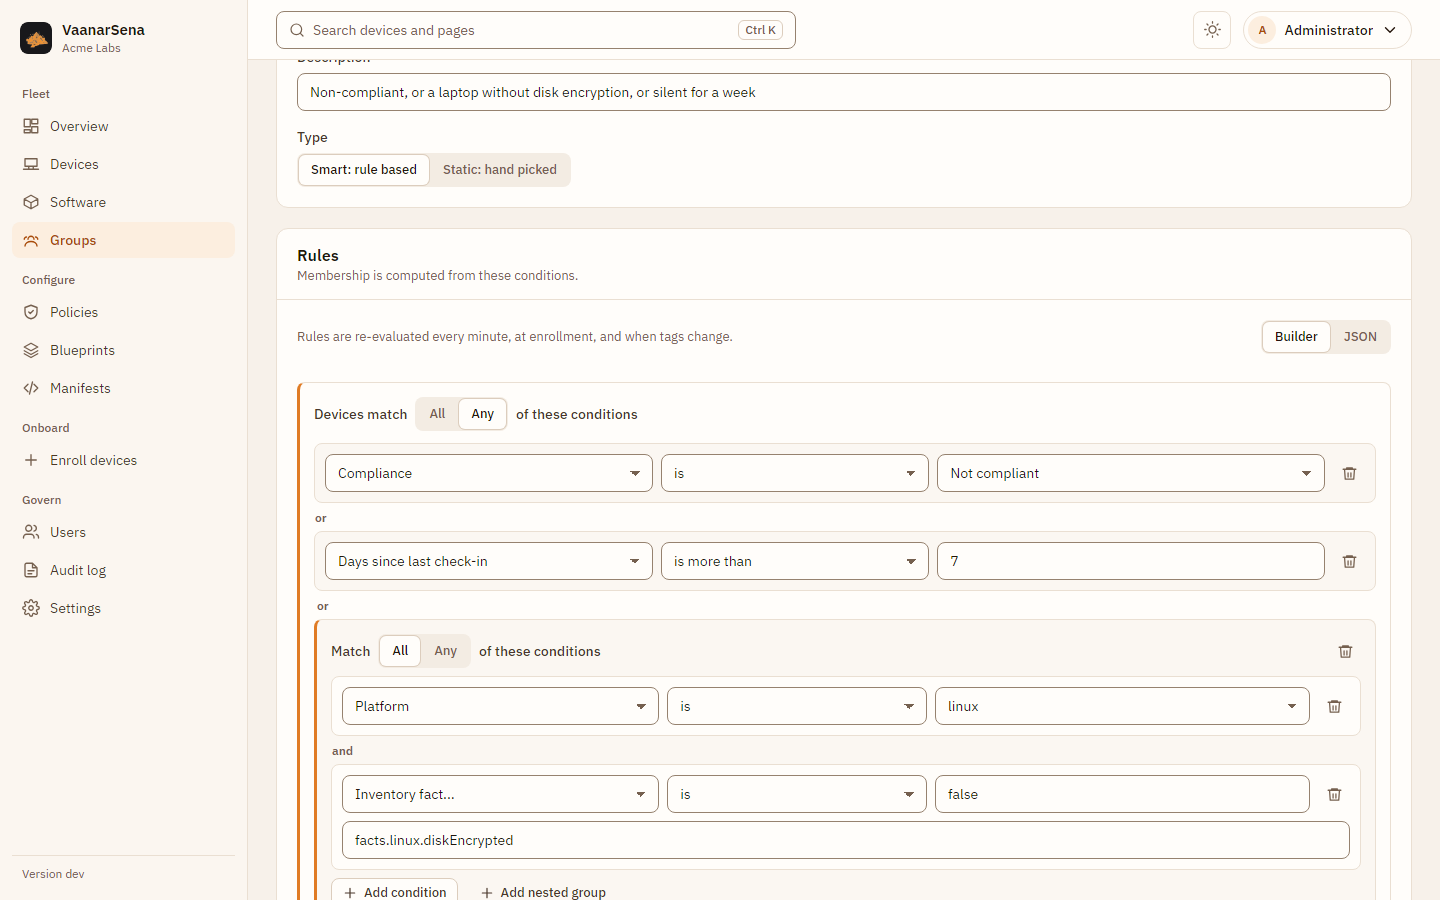This screenshot has height=900, width=1440.
Task: Delete the Days since last check-in condition
Action: (x=1349, y=561)
